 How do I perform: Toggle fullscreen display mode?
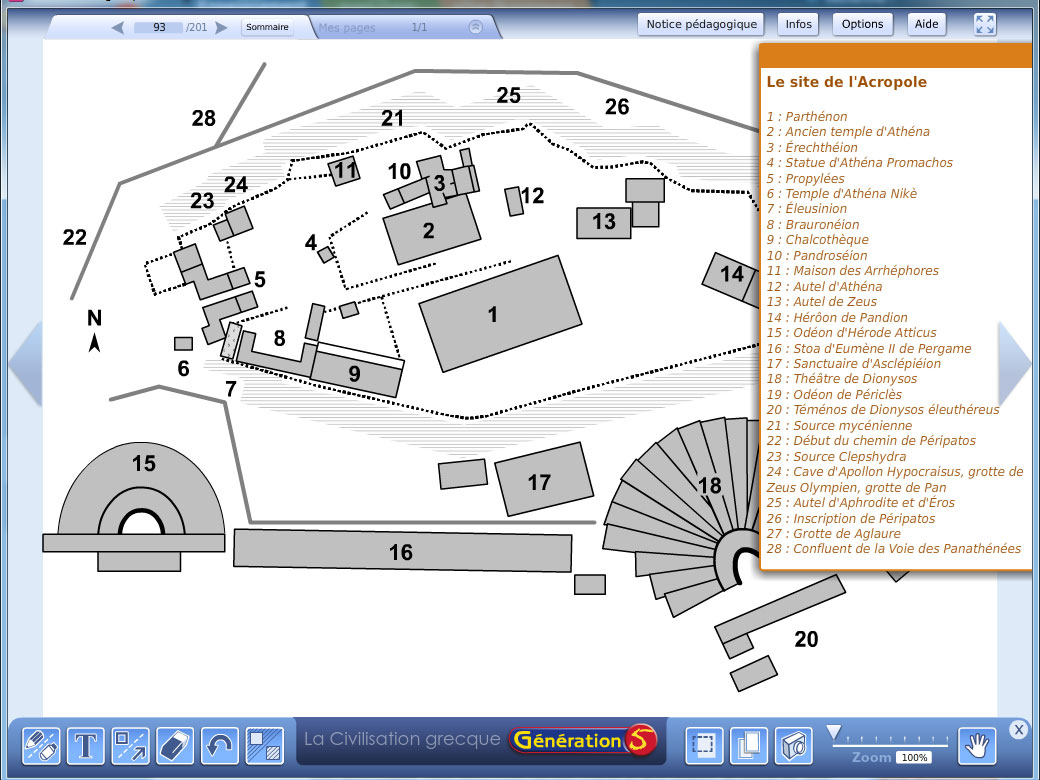click(x=985, y=25)
